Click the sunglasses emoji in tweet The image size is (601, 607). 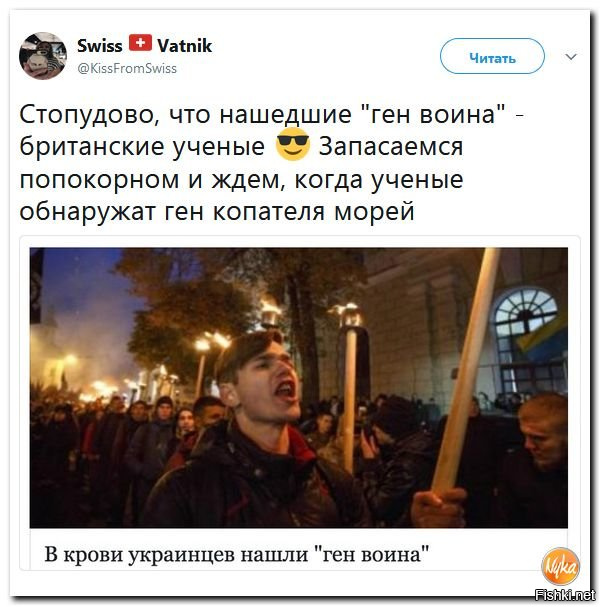pos(293,144)
